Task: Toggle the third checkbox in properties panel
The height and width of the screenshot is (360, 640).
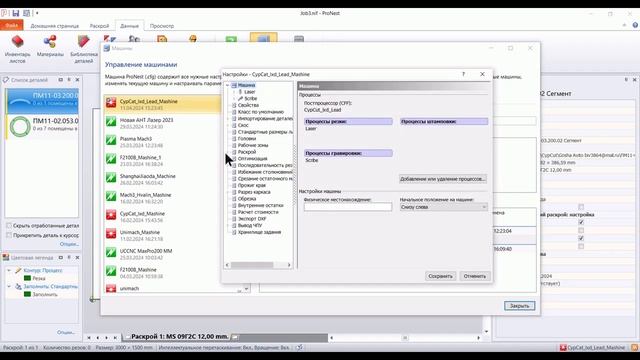Action: click(581, 230)
